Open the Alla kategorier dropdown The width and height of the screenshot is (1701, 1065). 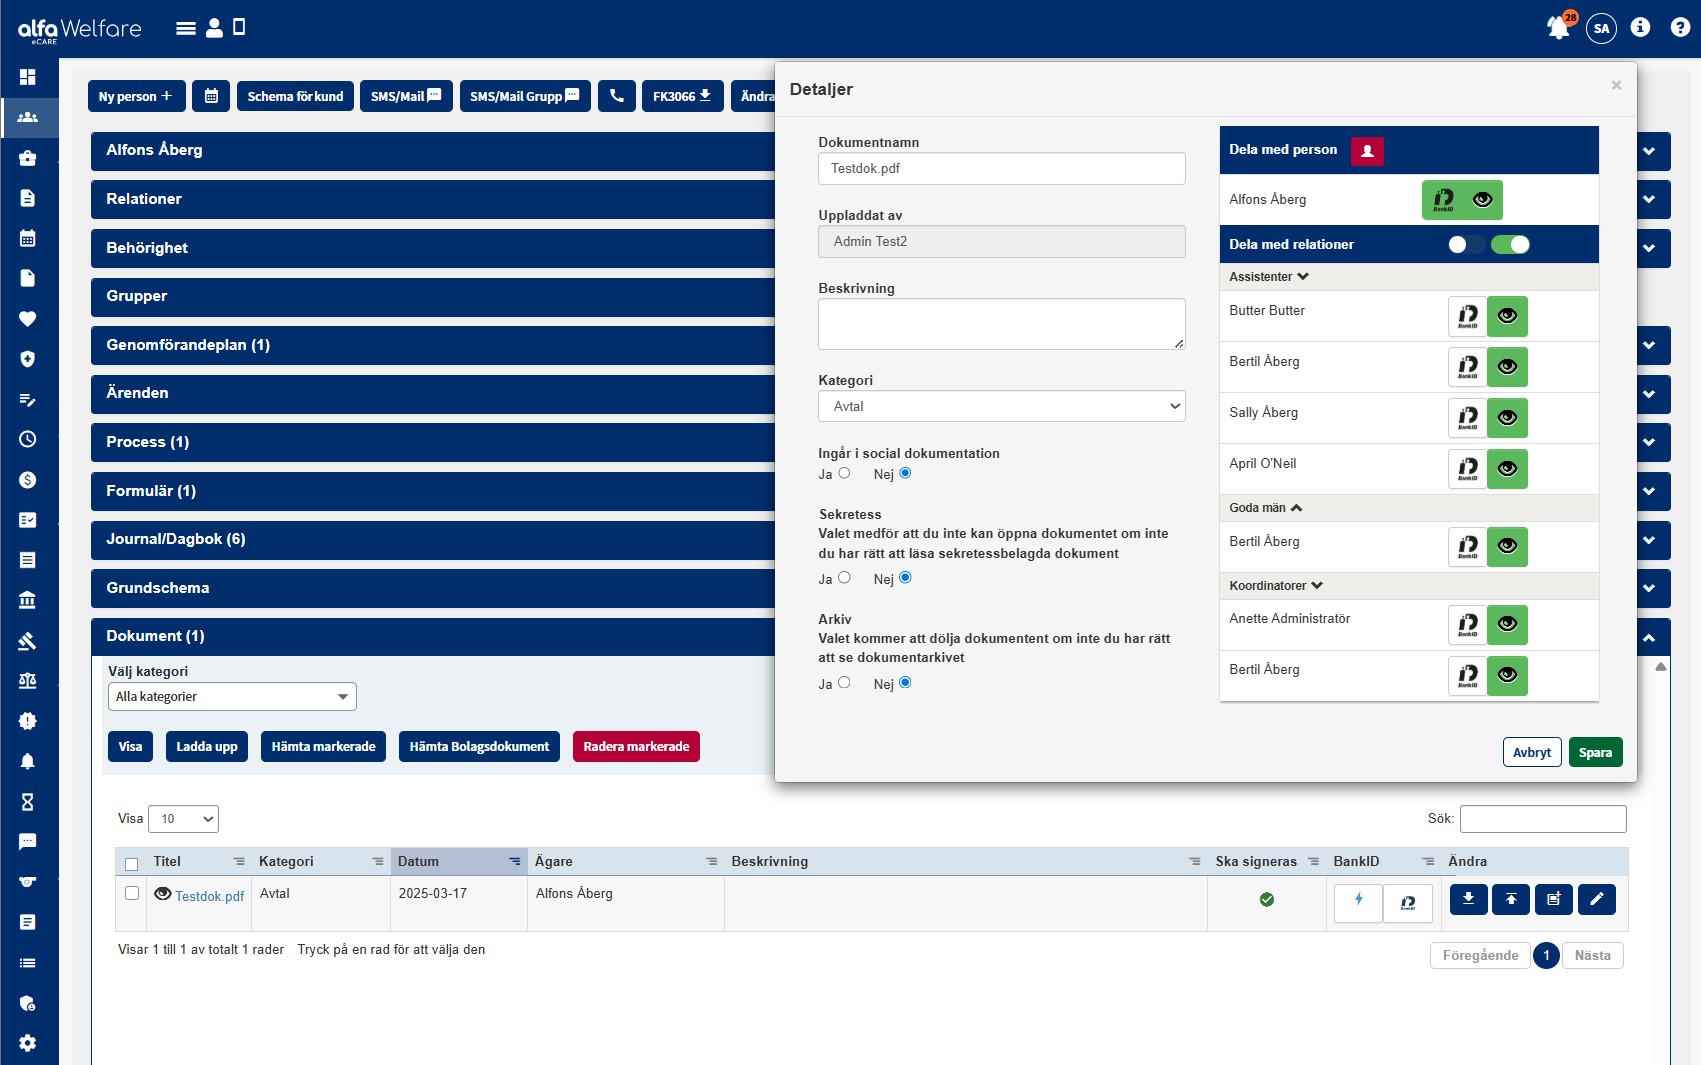coord(232,696)
